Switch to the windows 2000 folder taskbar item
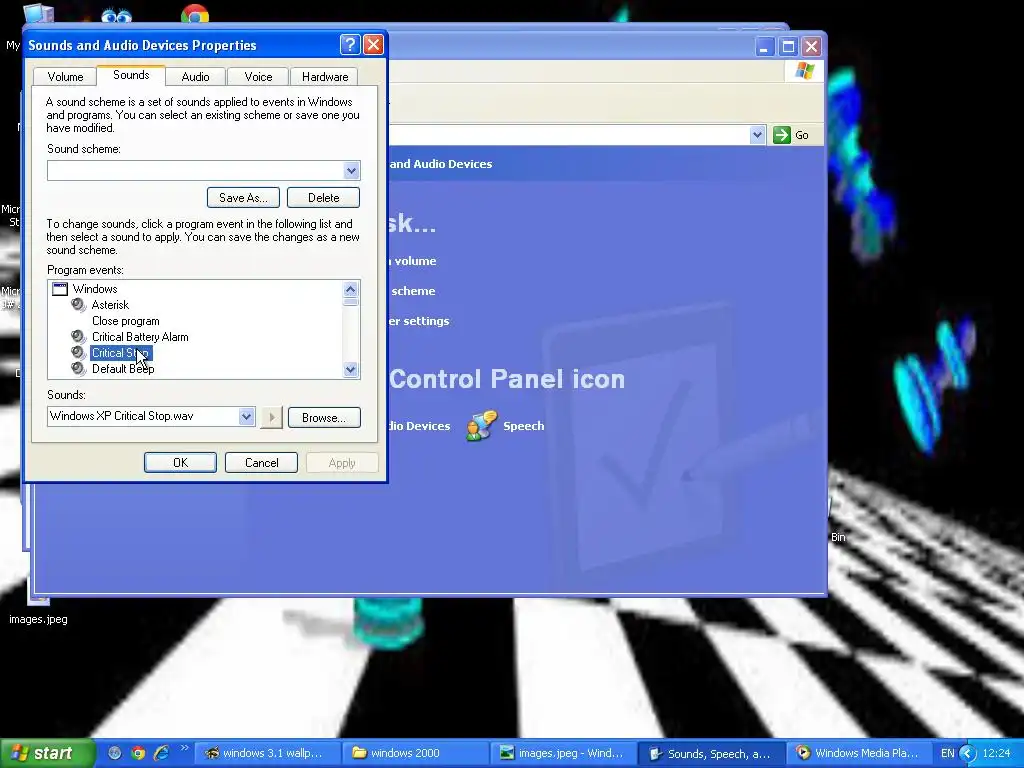This screenshot has height=768, width=1024. (x=416, y=753)
